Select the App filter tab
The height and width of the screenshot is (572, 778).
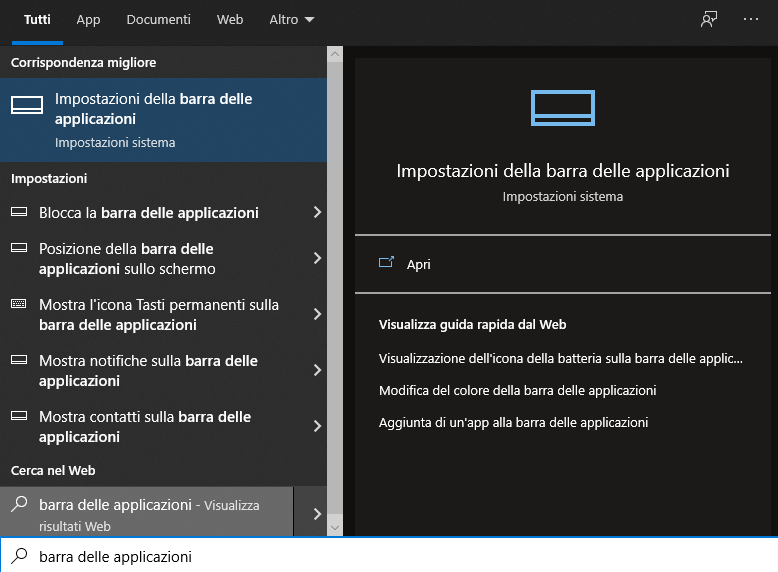click(88, 19)
